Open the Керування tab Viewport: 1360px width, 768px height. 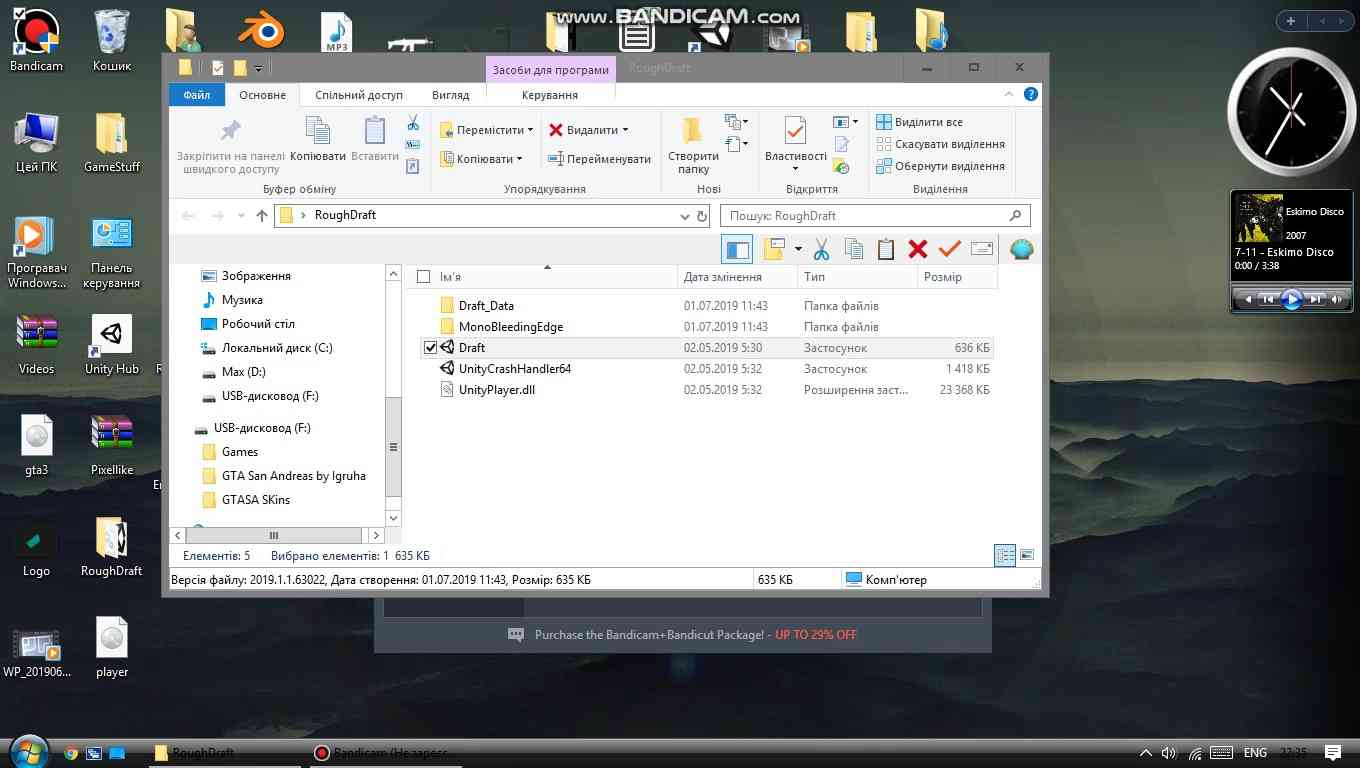[550, 95]
